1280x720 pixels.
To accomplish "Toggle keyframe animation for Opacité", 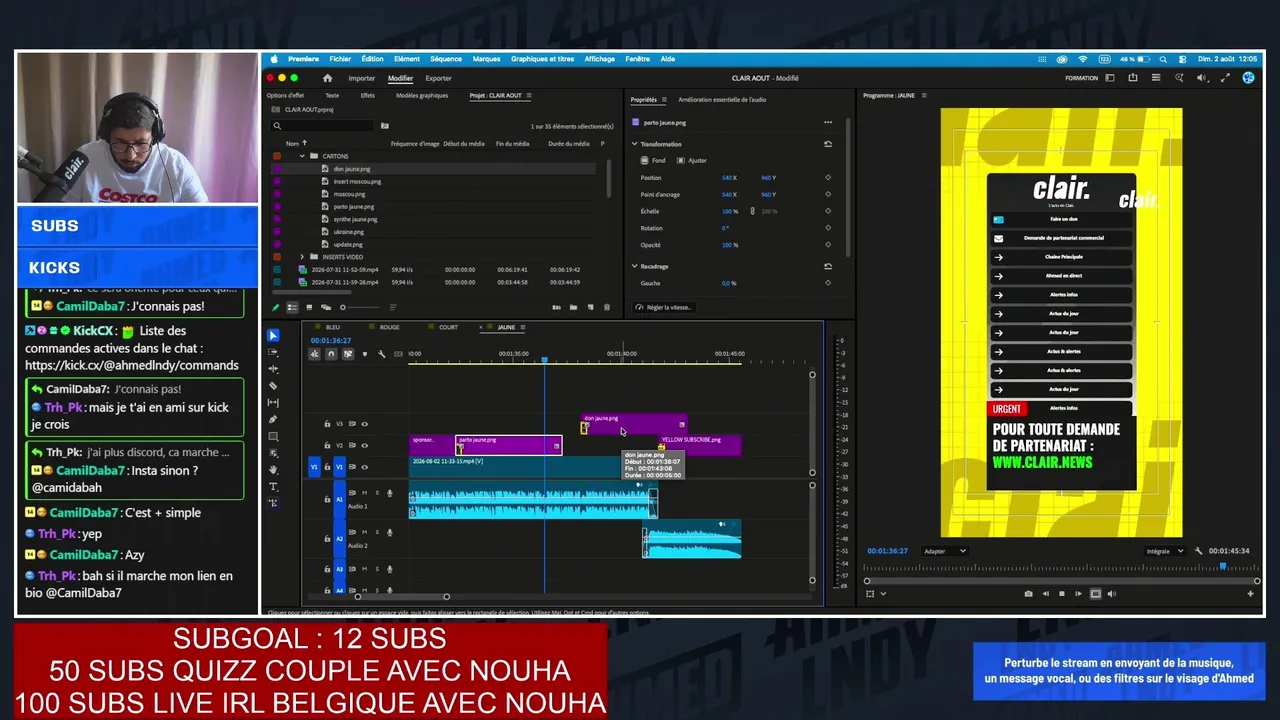I will [827, 245].
